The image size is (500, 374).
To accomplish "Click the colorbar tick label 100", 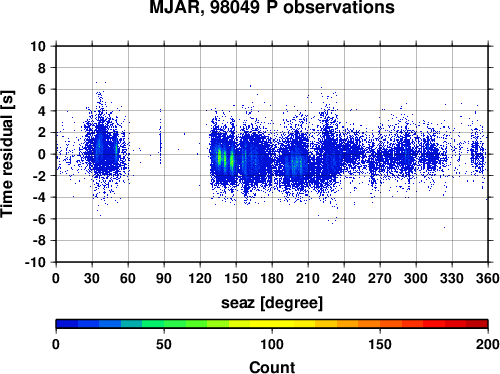I will (272, 344).
